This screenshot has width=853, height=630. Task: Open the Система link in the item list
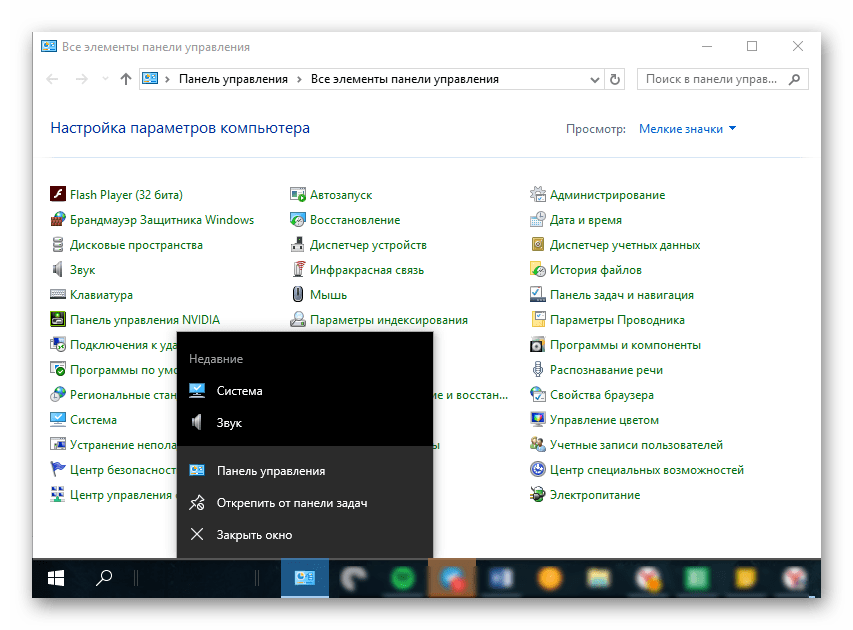(x=93, y=419)
